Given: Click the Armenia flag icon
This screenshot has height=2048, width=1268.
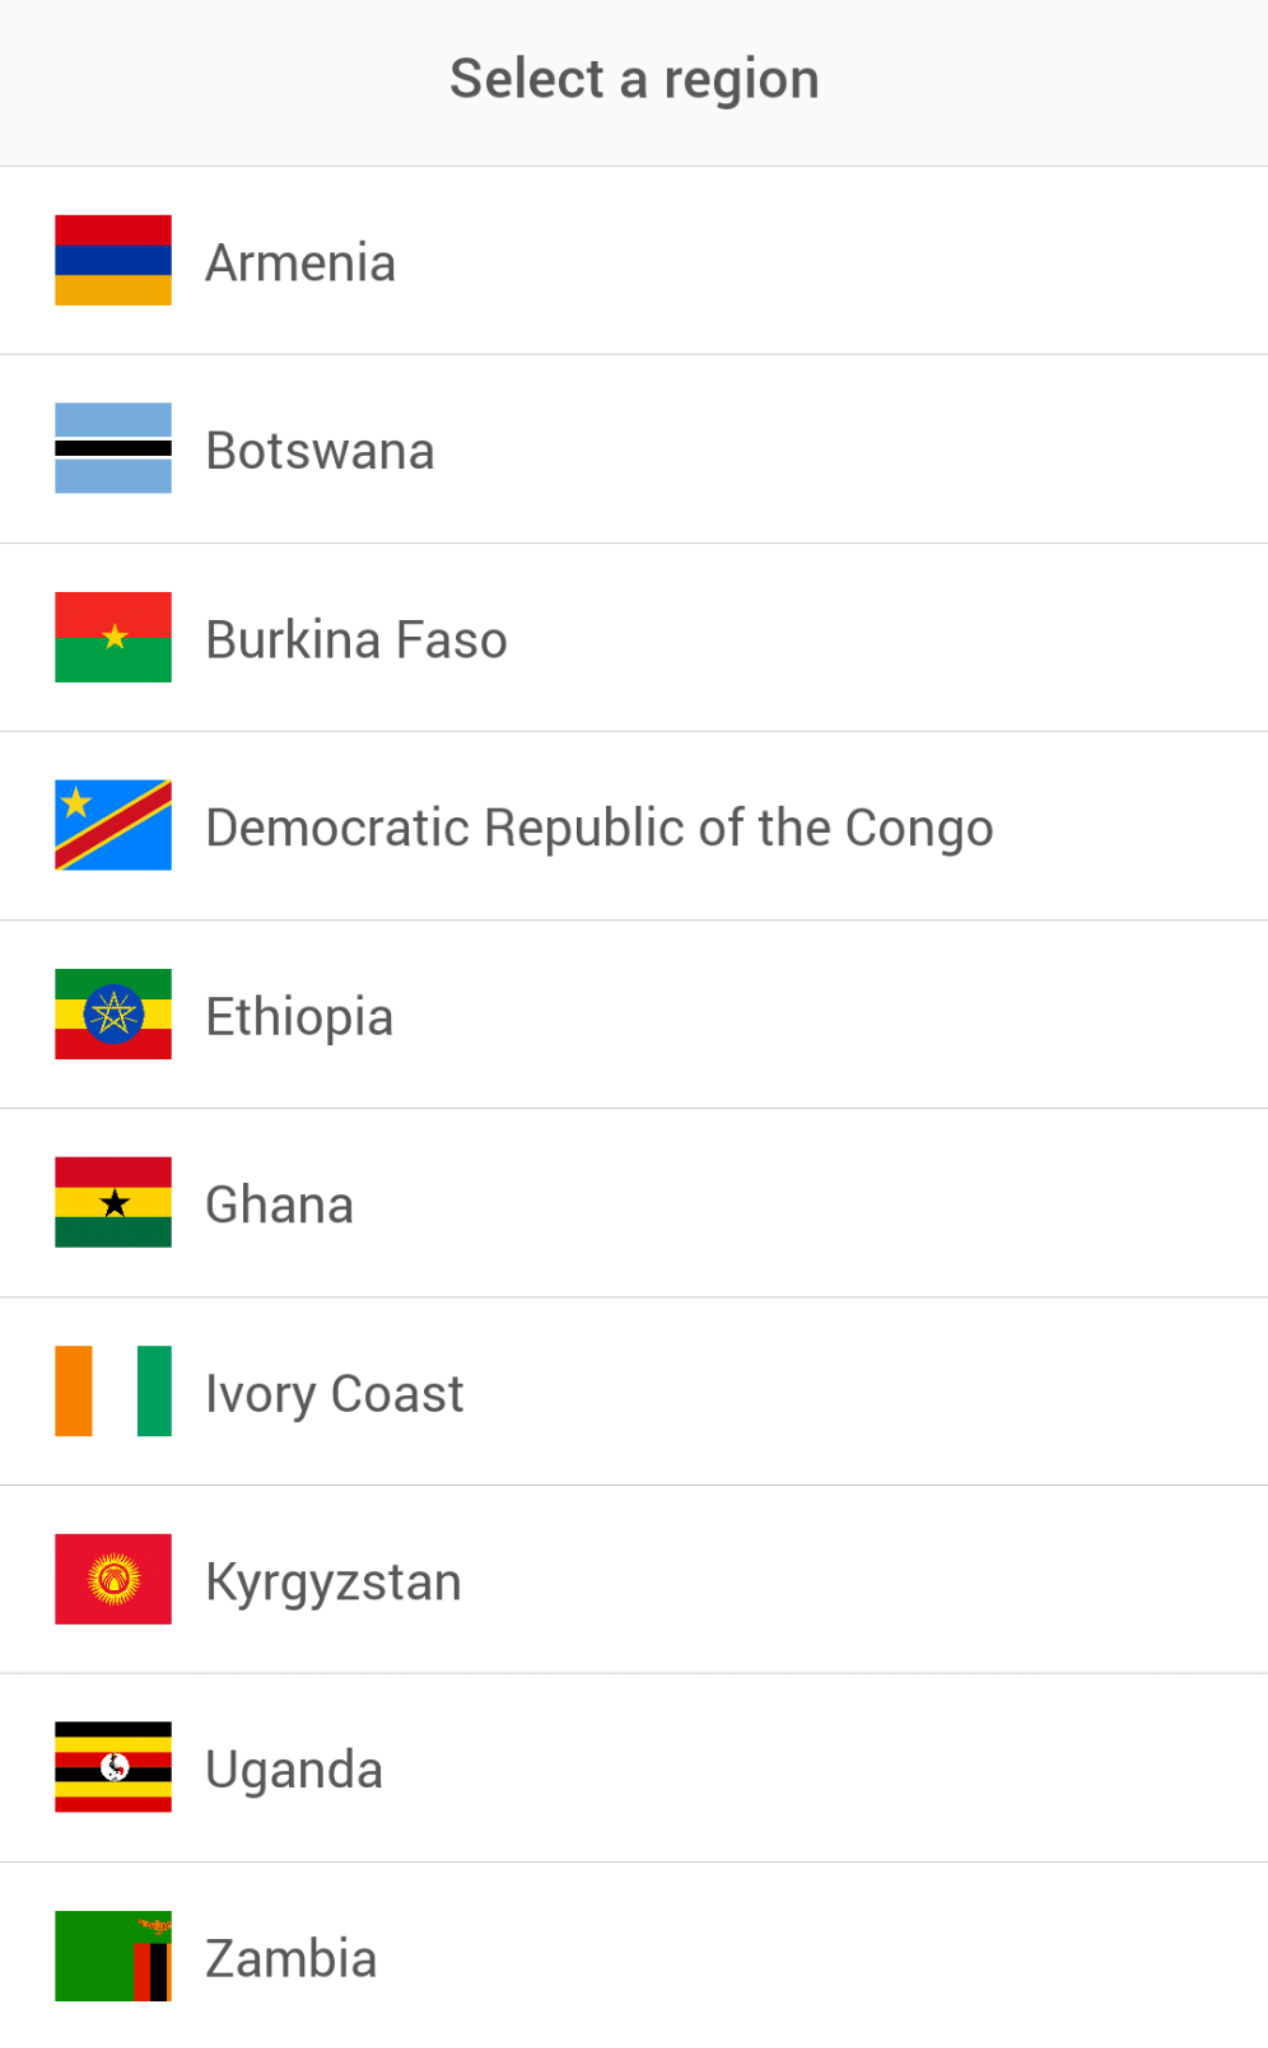Looking at the screenshot, I should (x=113, y=260).
